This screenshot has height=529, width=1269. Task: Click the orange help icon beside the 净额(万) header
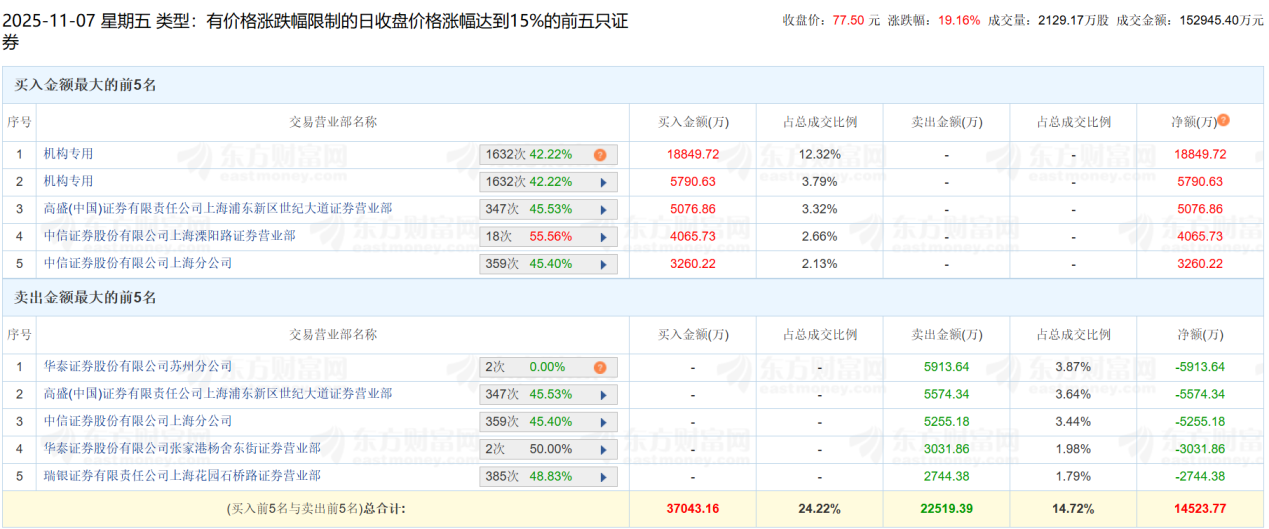pyautogui.click(x=1223, y=121)
